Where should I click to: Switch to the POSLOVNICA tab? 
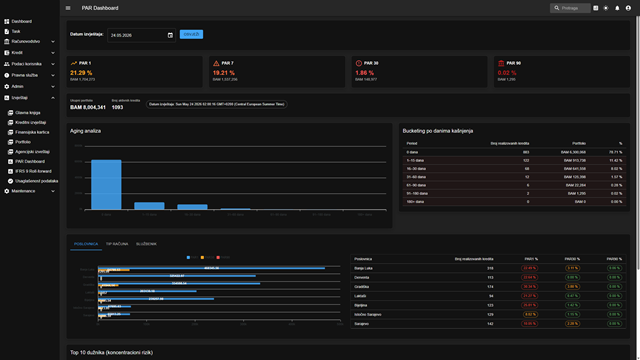tap(86, 244)
